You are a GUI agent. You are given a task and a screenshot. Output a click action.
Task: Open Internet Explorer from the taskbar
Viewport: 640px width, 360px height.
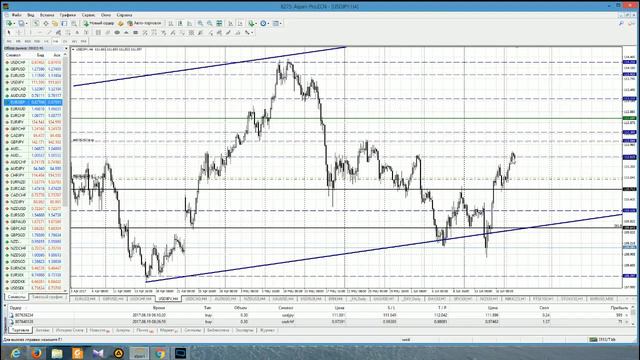[16, 353]
